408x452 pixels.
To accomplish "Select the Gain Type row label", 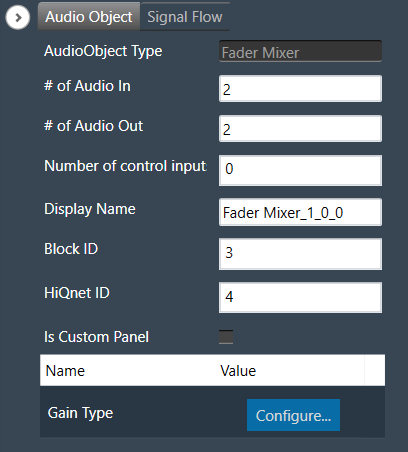I will pyautogui.click(x=80, y=413).
